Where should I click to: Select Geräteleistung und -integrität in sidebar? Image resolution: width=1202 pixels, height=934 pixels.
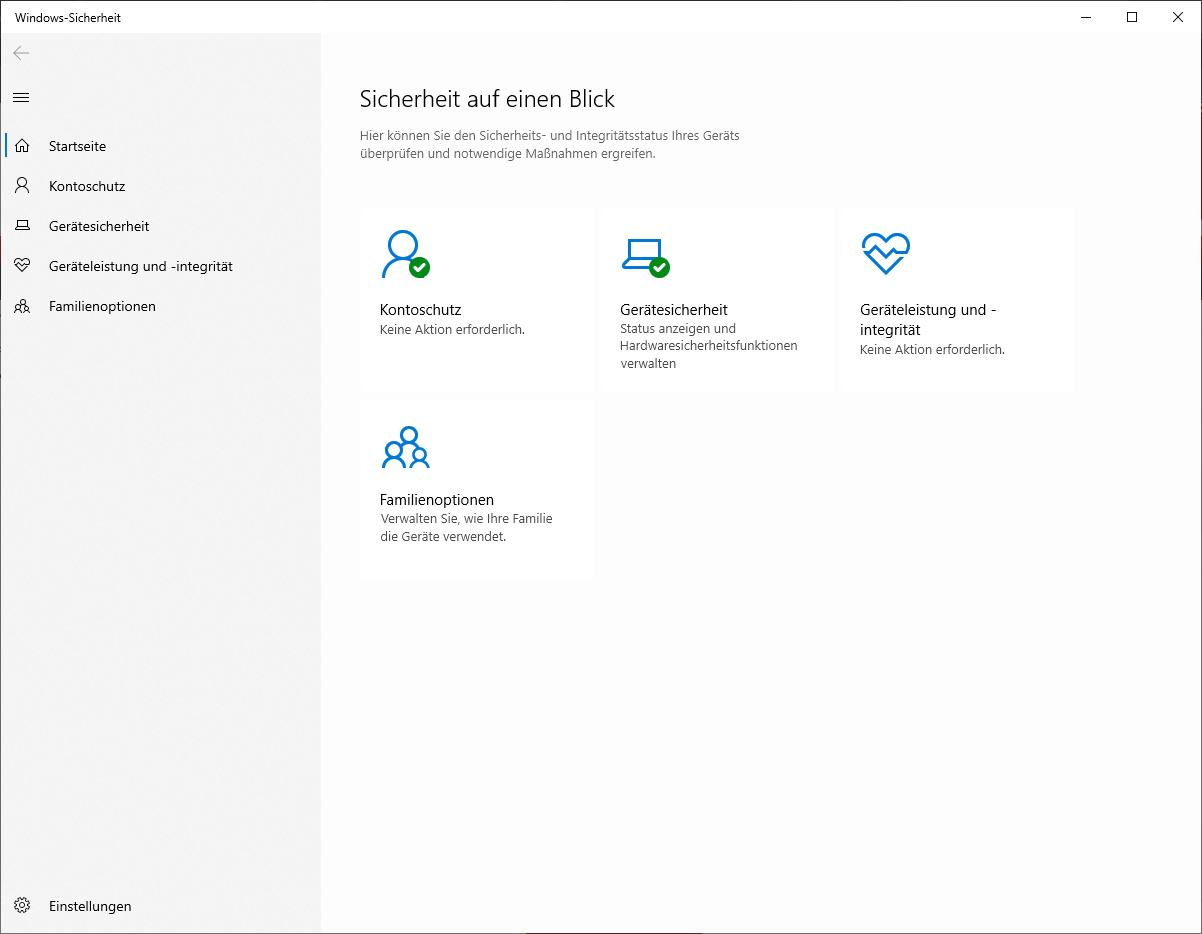(161, 266)
